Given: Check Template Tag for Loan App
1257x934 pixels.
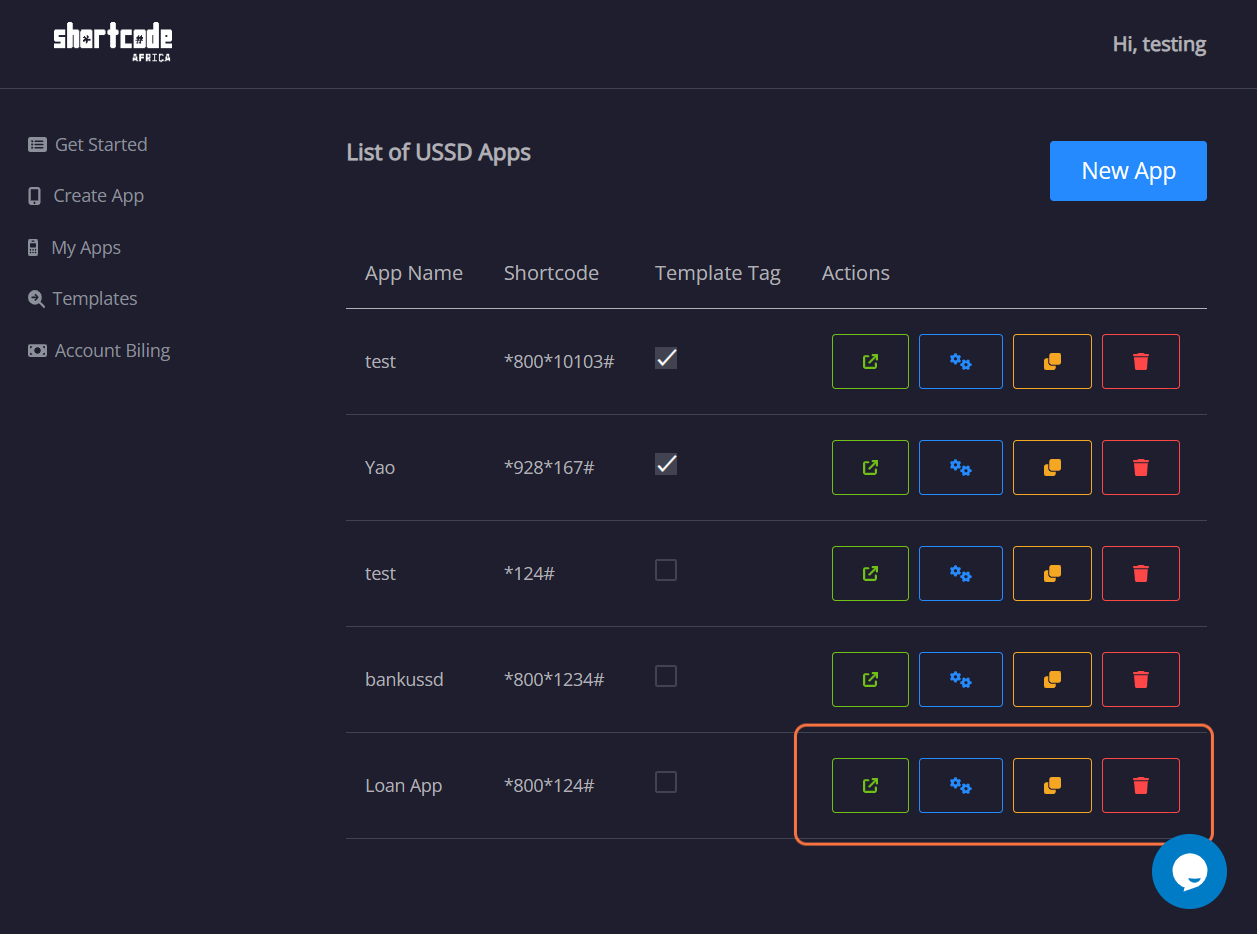Looking at the screenshot, I should pos(666,782).
